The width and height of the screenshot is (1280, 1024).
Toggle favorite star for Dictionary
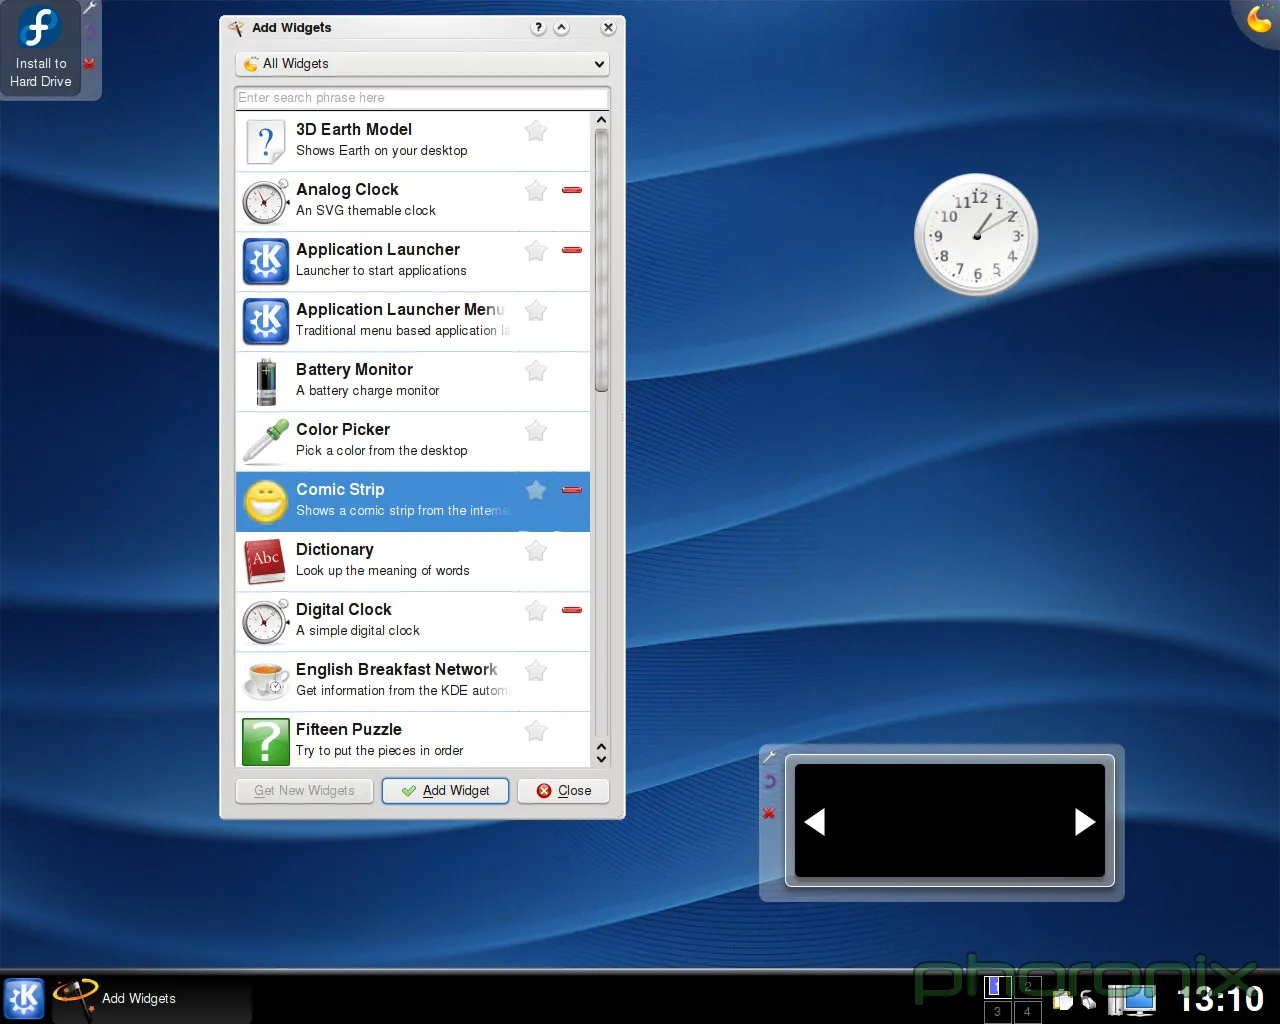[536, 550]
